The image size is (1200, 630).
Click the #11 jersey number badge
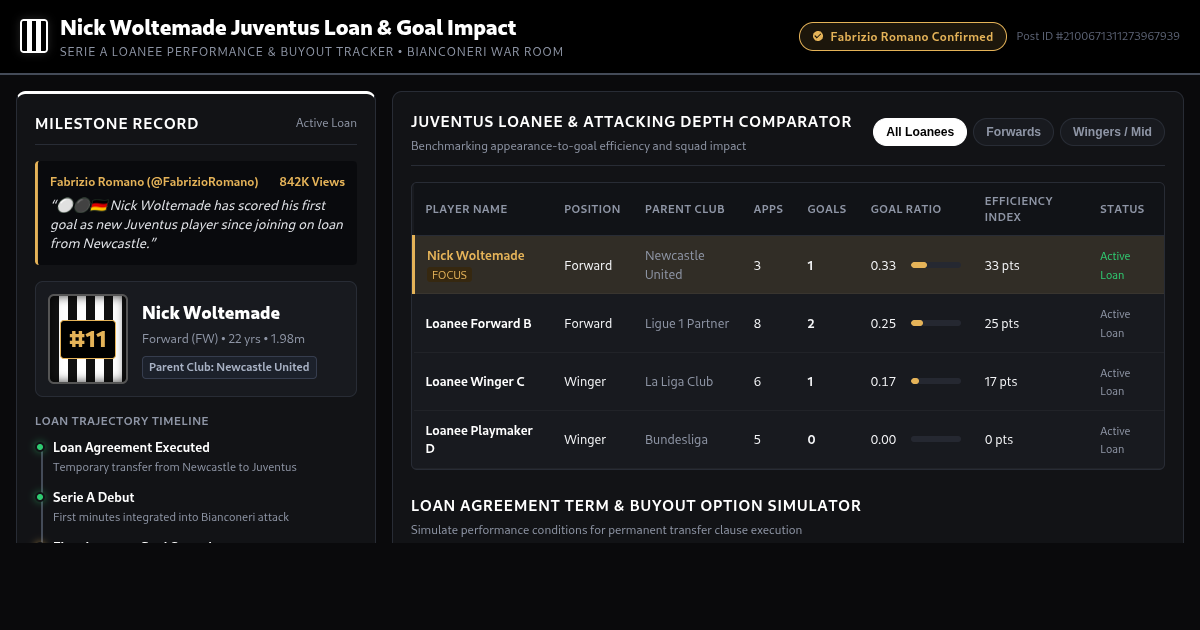[x=88, y=339]
